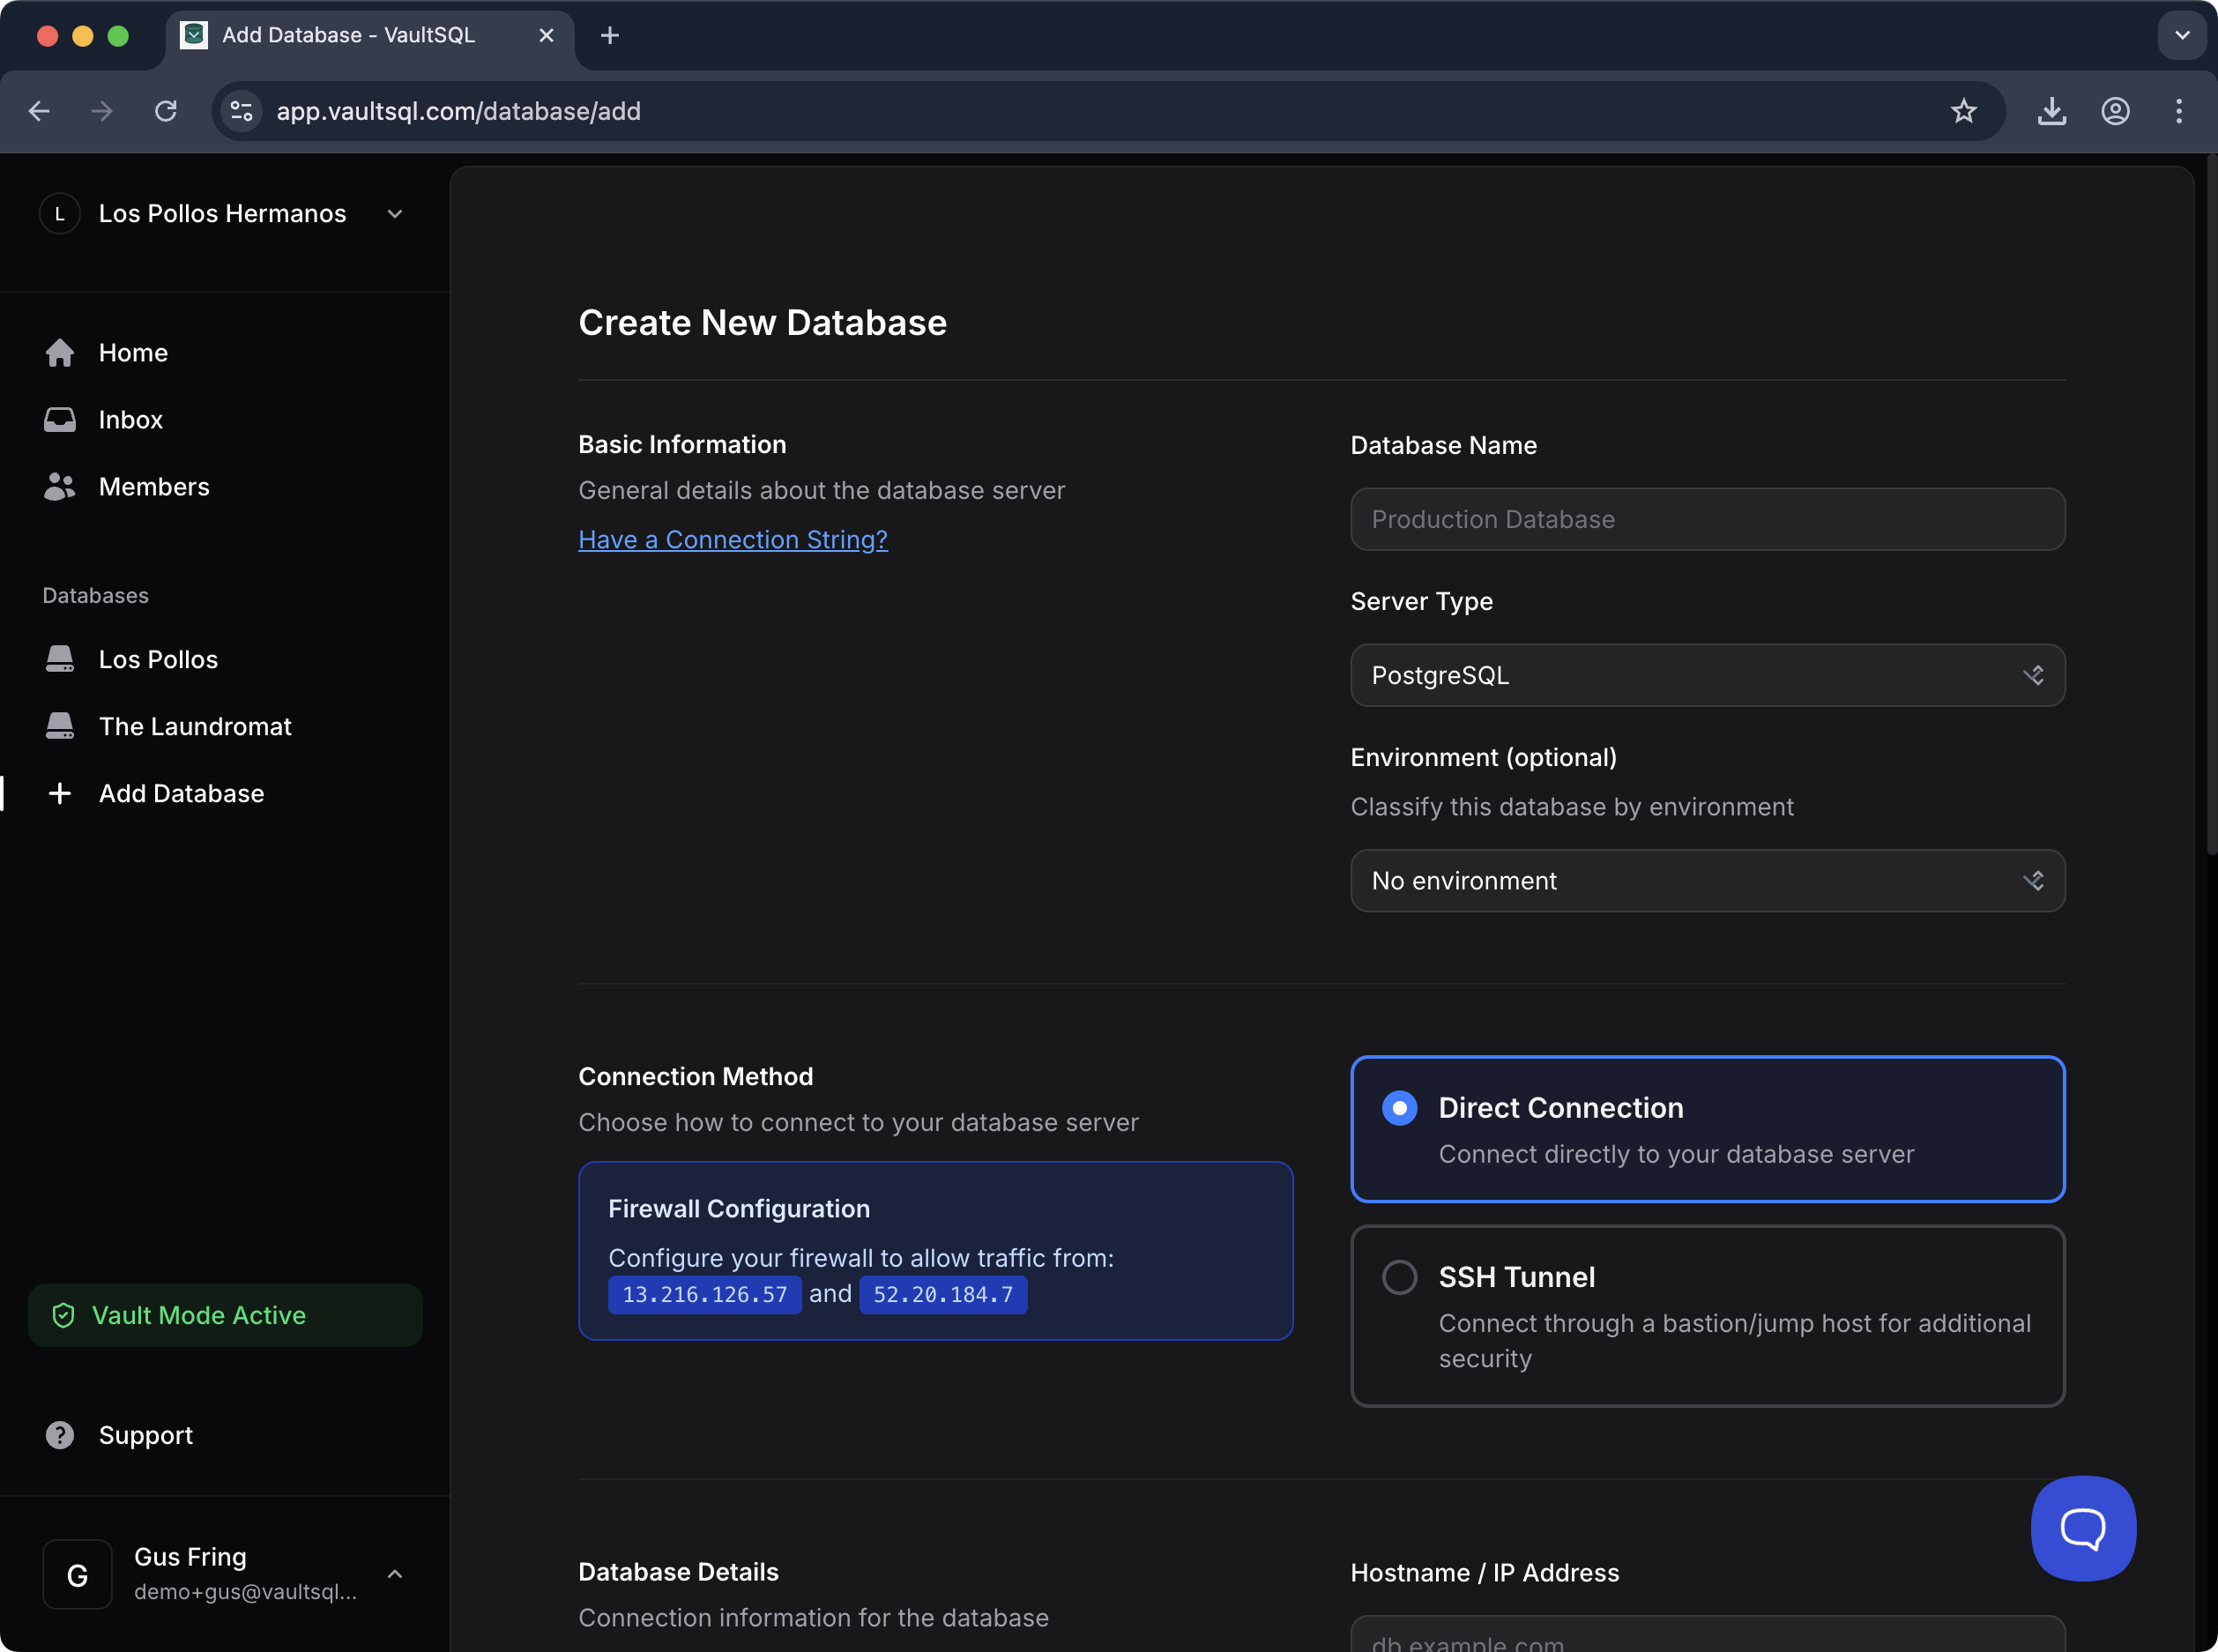Click the Support question mark icon
This screenshot has height=1652, width=2218.
(x=60, y=1435)
